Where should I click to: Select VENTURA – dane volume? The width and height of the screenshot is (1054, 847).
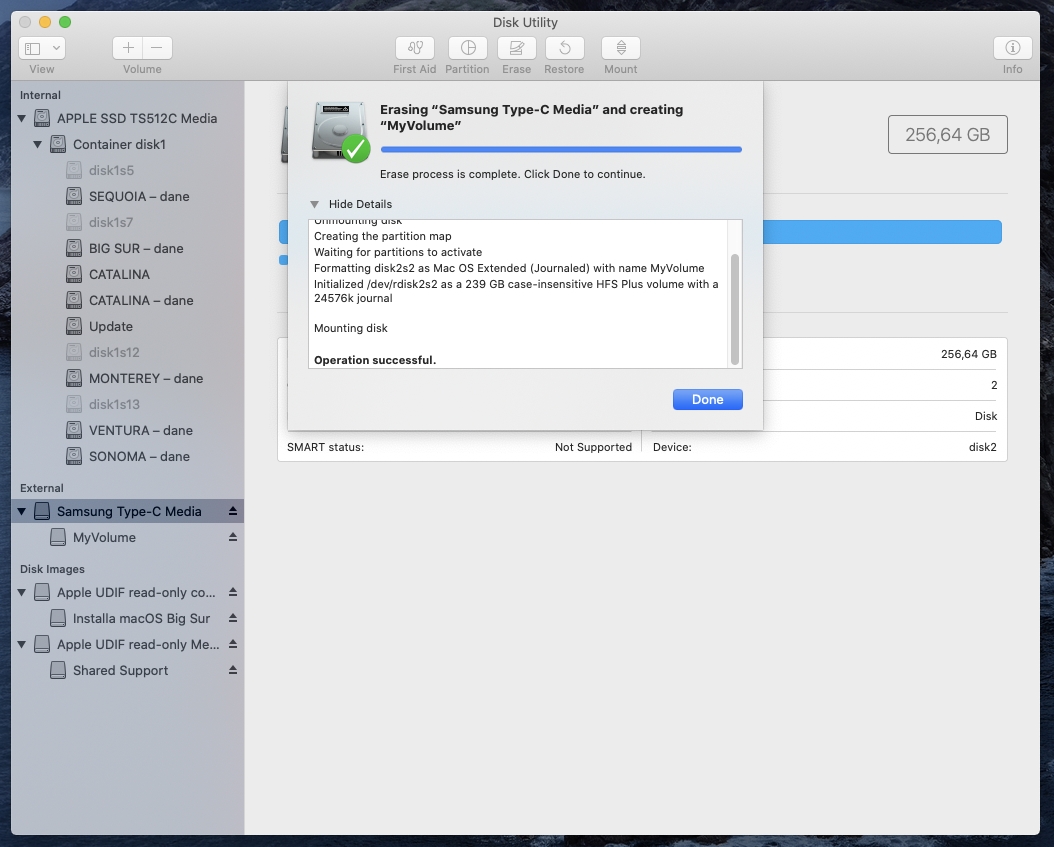[x=128, y=430]
